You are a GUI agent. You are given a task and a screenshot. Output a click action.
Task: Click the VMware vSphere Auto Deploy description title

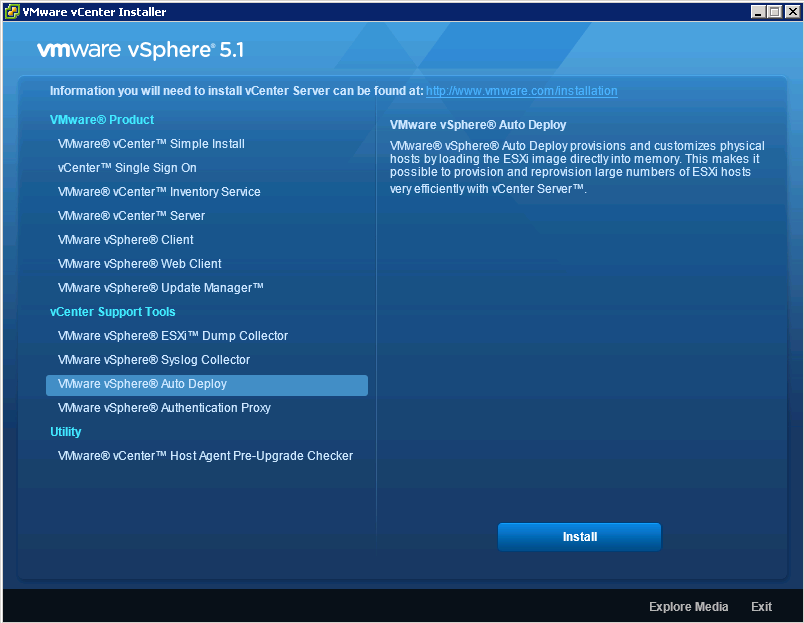point(478,125)
